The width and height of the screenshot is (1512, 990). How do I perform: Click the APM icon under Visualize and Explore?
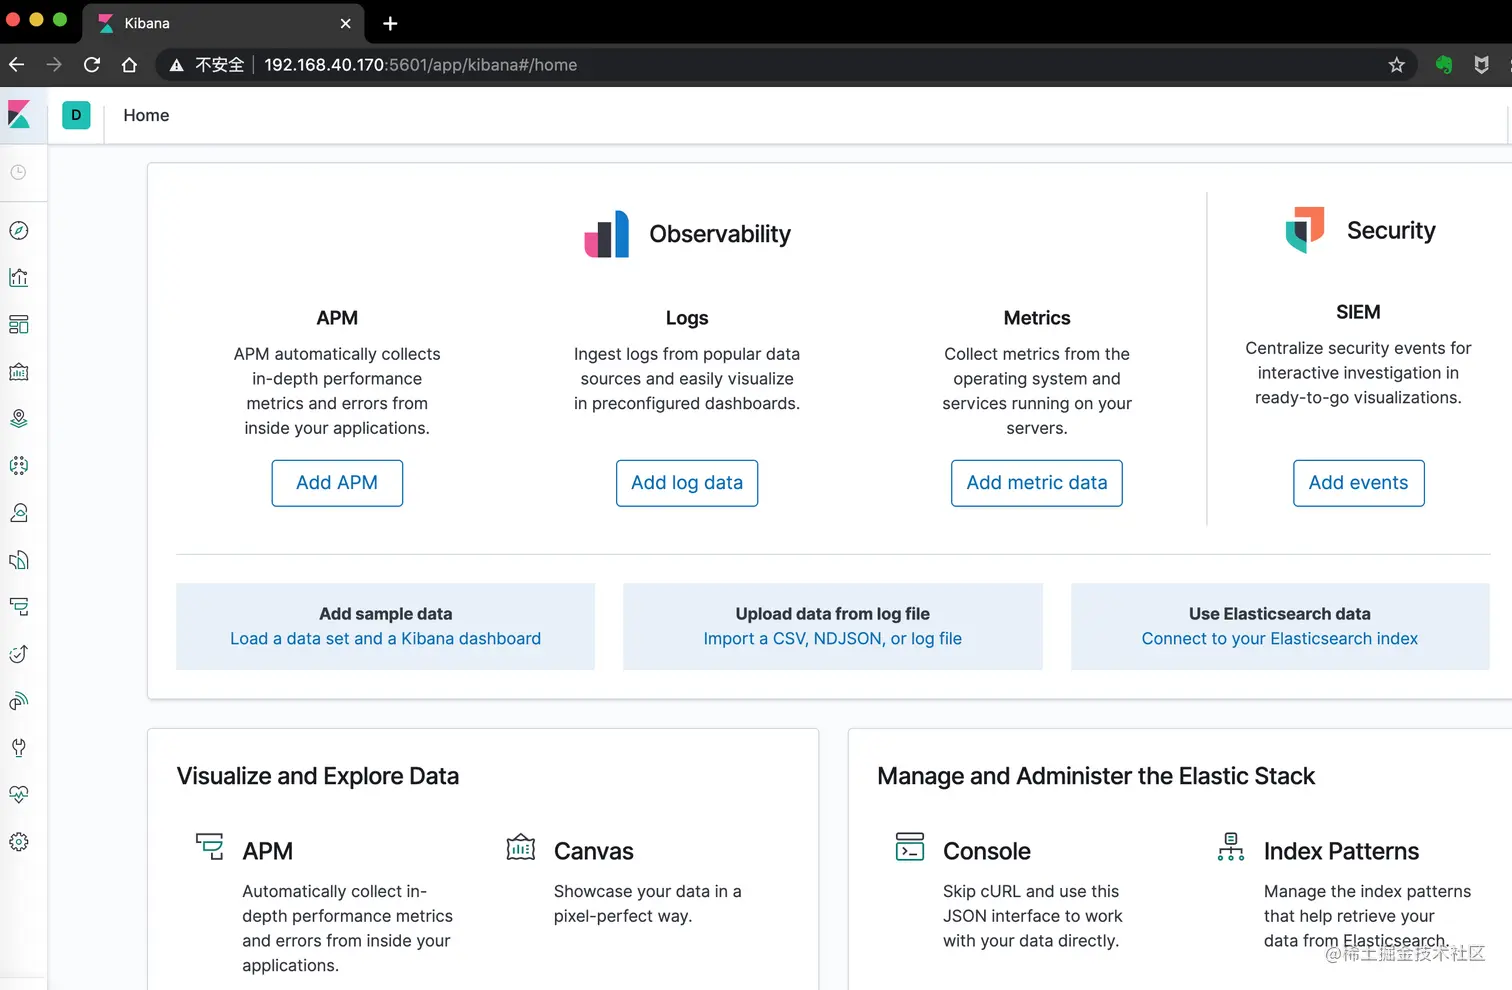pyautogui.click(x=210, y=847)
